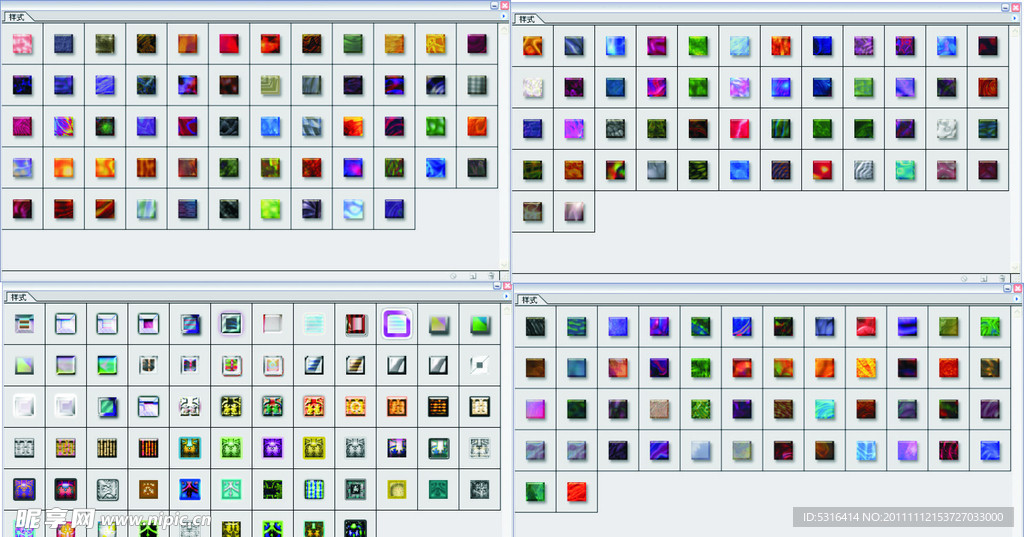Choose the white pearl style in the top-right panel
Screen dimensions: 1024x537
coord(532,88)
